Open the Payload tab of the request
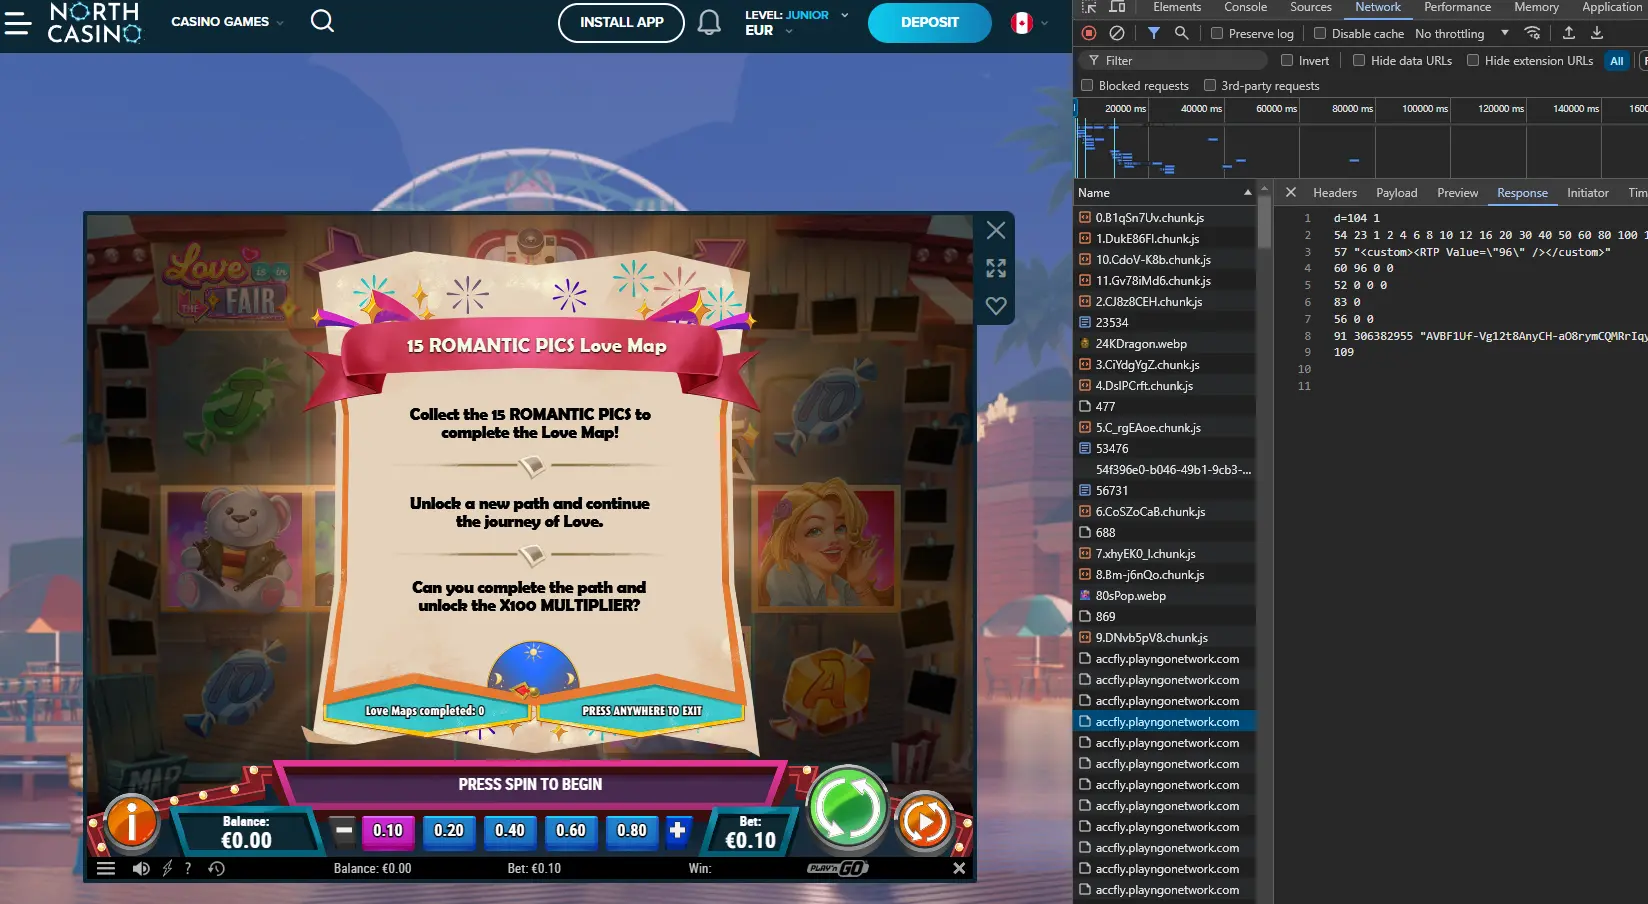This screenshot has height=904, width=1648. click(x=1396, y=192)
